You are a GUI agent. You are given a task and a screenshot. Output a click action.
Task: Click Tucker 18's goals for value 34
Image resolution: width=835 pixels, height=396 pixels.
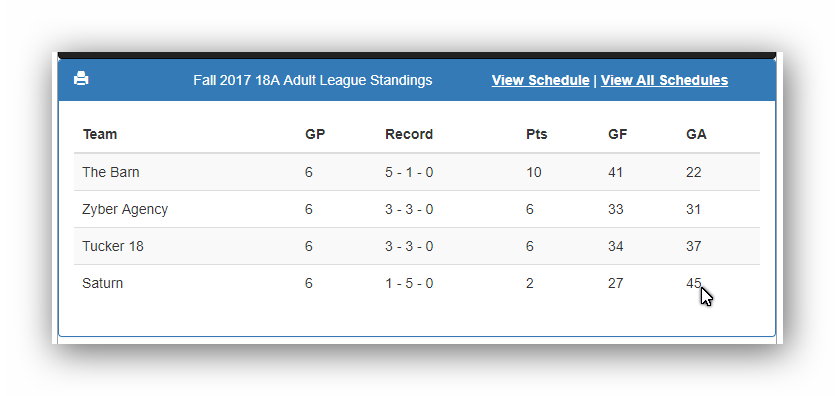(x=615, y=246)
